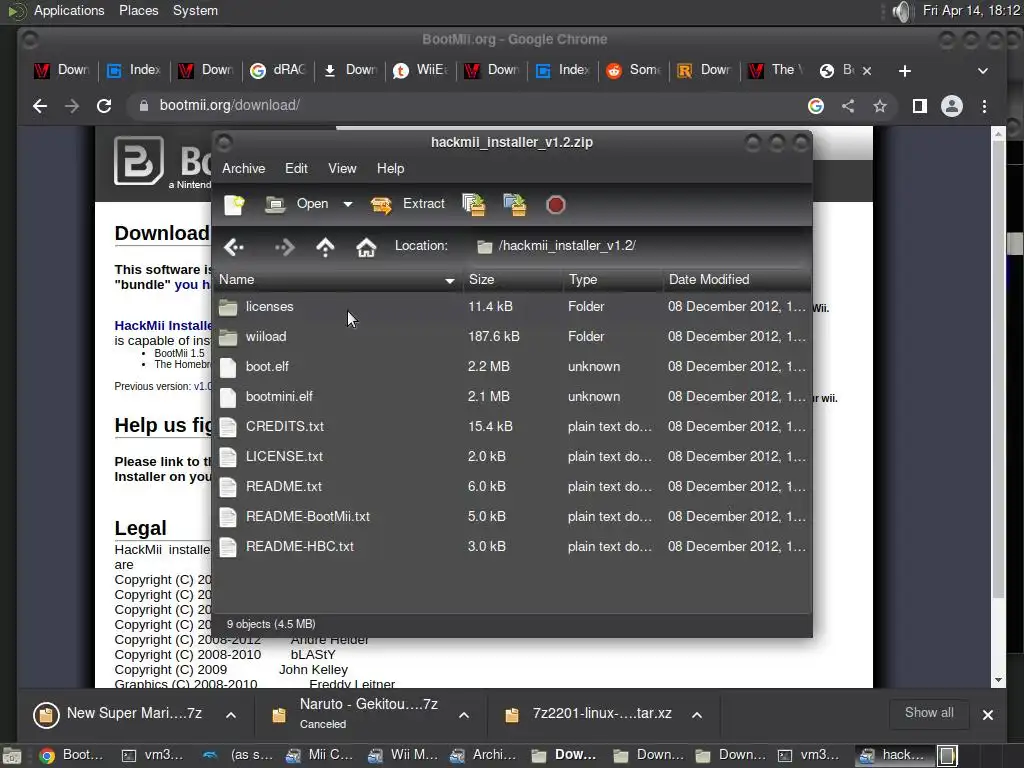1024x768 pixels.
Task: Open the 7z2201-linux tar.xz download
Action: 590,714
